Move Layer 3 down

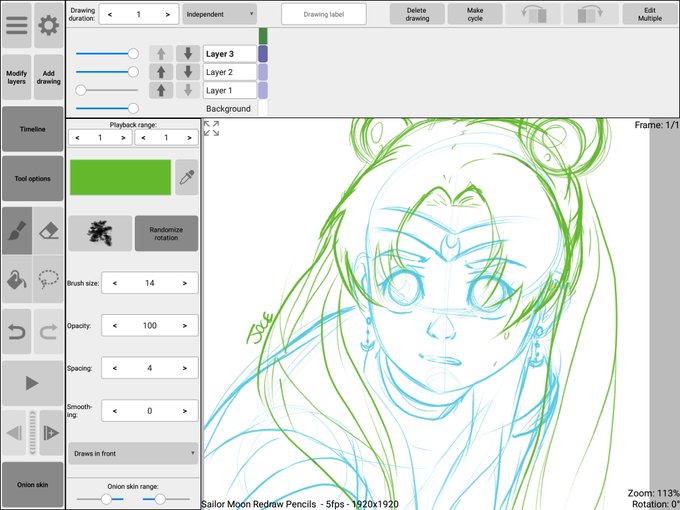pos(188,54)
